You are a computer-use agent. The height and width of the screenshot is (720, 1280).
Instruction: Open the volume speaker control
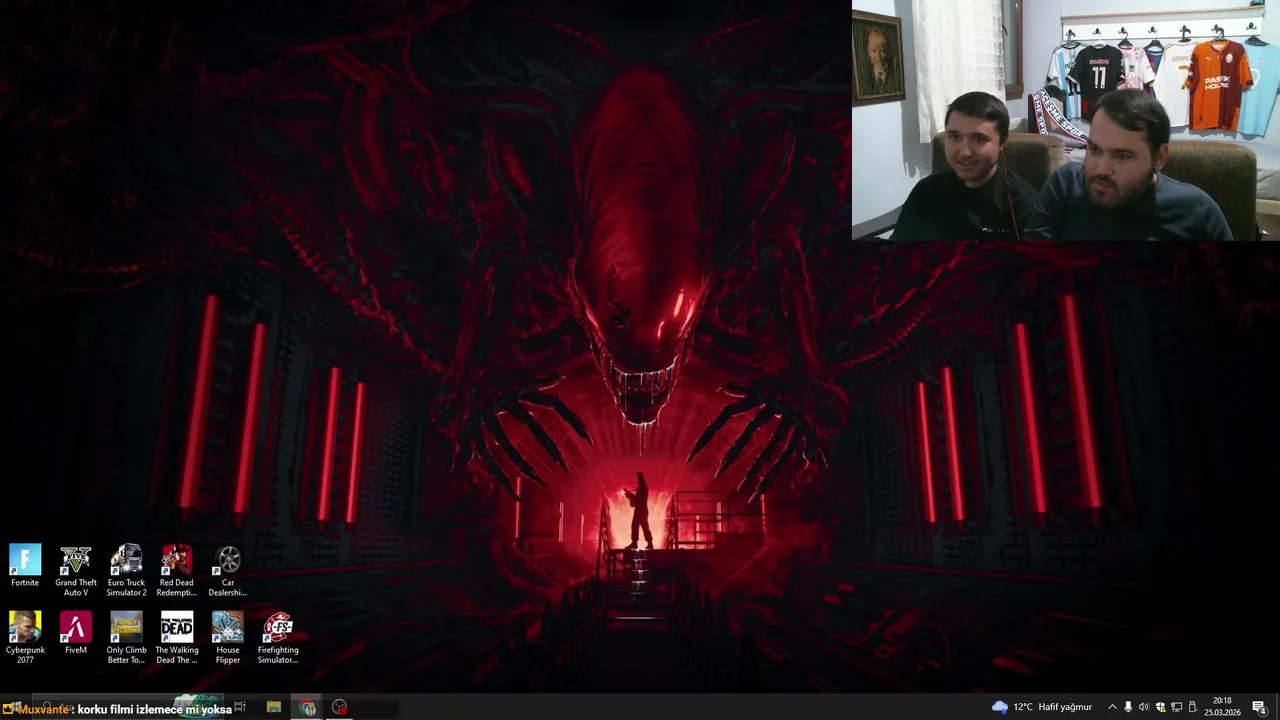pyautogui.click(x=1144, y=707)
